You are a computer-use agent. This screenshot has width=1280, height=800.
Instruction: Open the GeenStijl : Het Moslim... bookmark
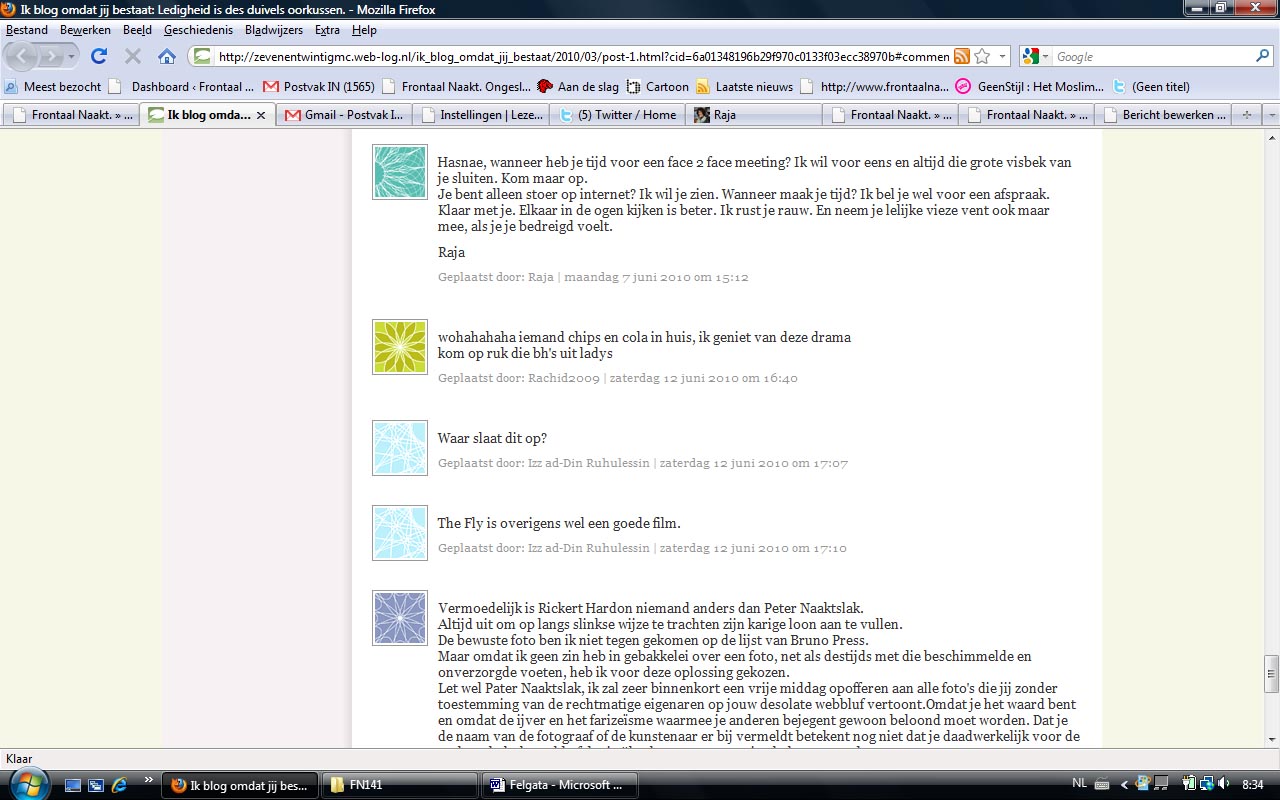click(x=1030, y=86)
